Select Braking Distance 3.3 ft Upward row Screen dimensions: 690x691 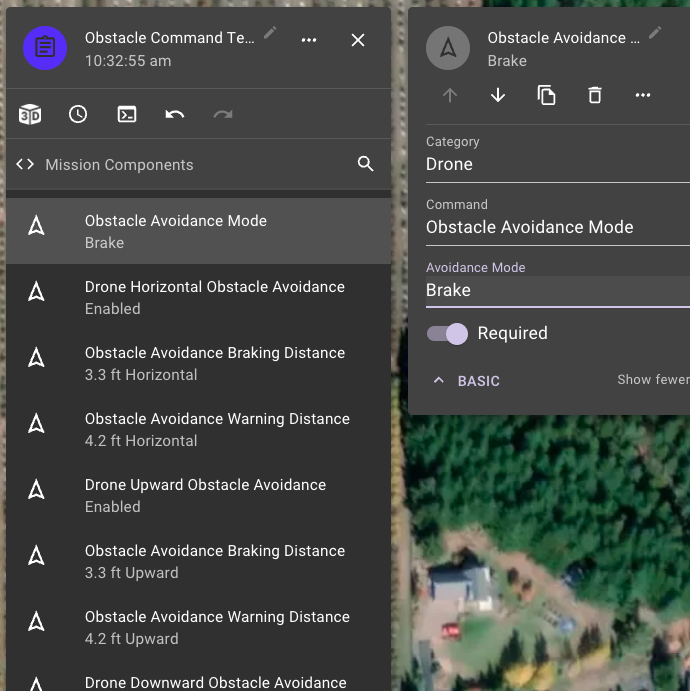pyautogui.click(x=198, y=561)
